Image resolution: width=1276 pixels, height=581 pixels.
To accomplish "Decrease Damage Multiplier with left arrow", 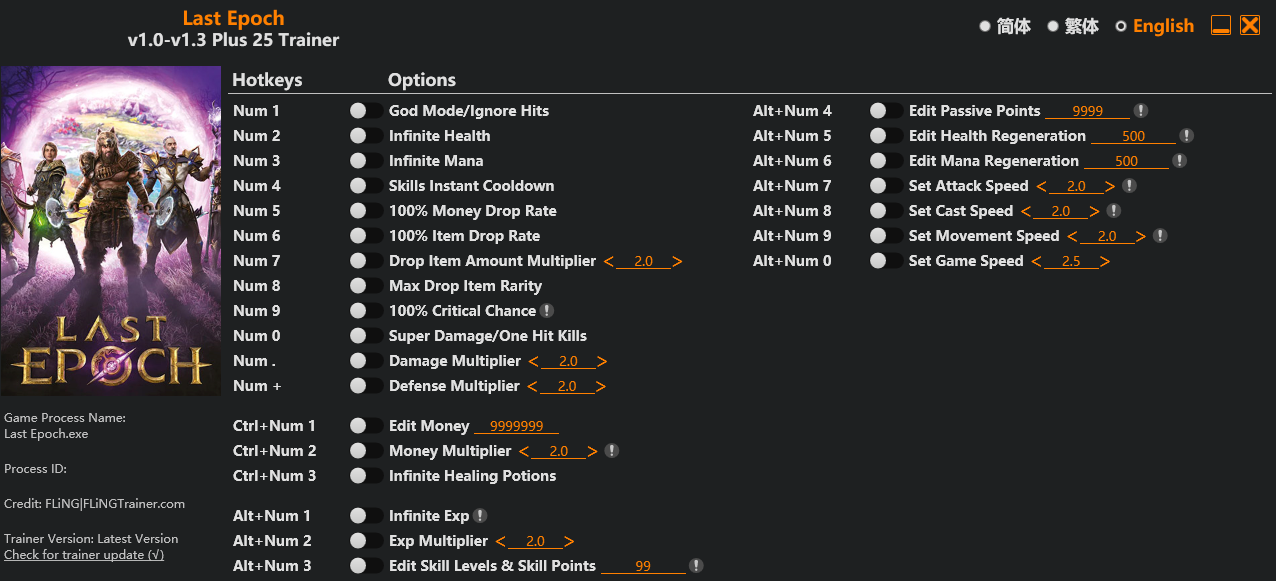I will pos(533,361).
